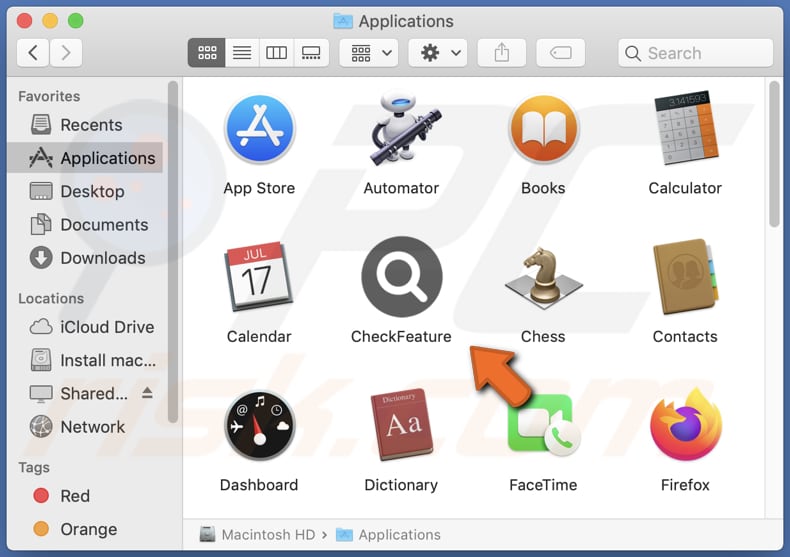The height and width of the screenshot is (557, 790).
Task: Select the CheckFeature magnifier icon
Action: click(402, 276)
